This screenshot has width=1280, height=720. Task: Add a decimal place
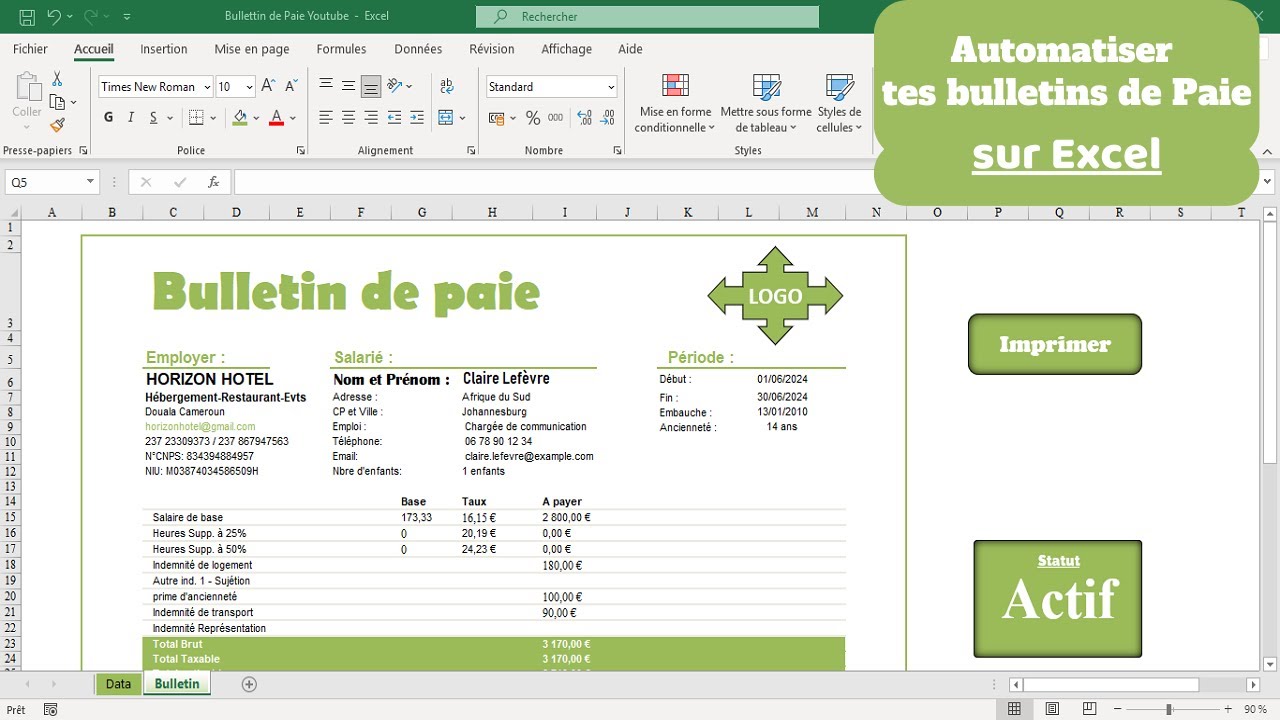click(585, 118)
